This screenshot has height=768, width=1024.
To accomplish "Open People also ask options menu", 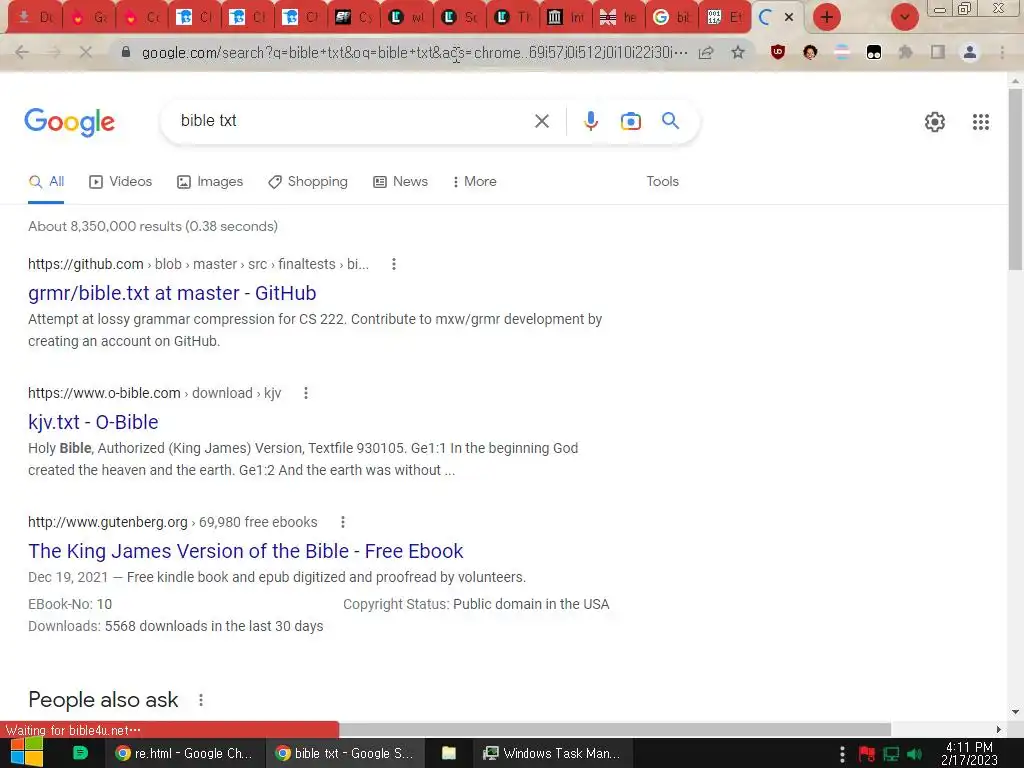I will 200,700.
